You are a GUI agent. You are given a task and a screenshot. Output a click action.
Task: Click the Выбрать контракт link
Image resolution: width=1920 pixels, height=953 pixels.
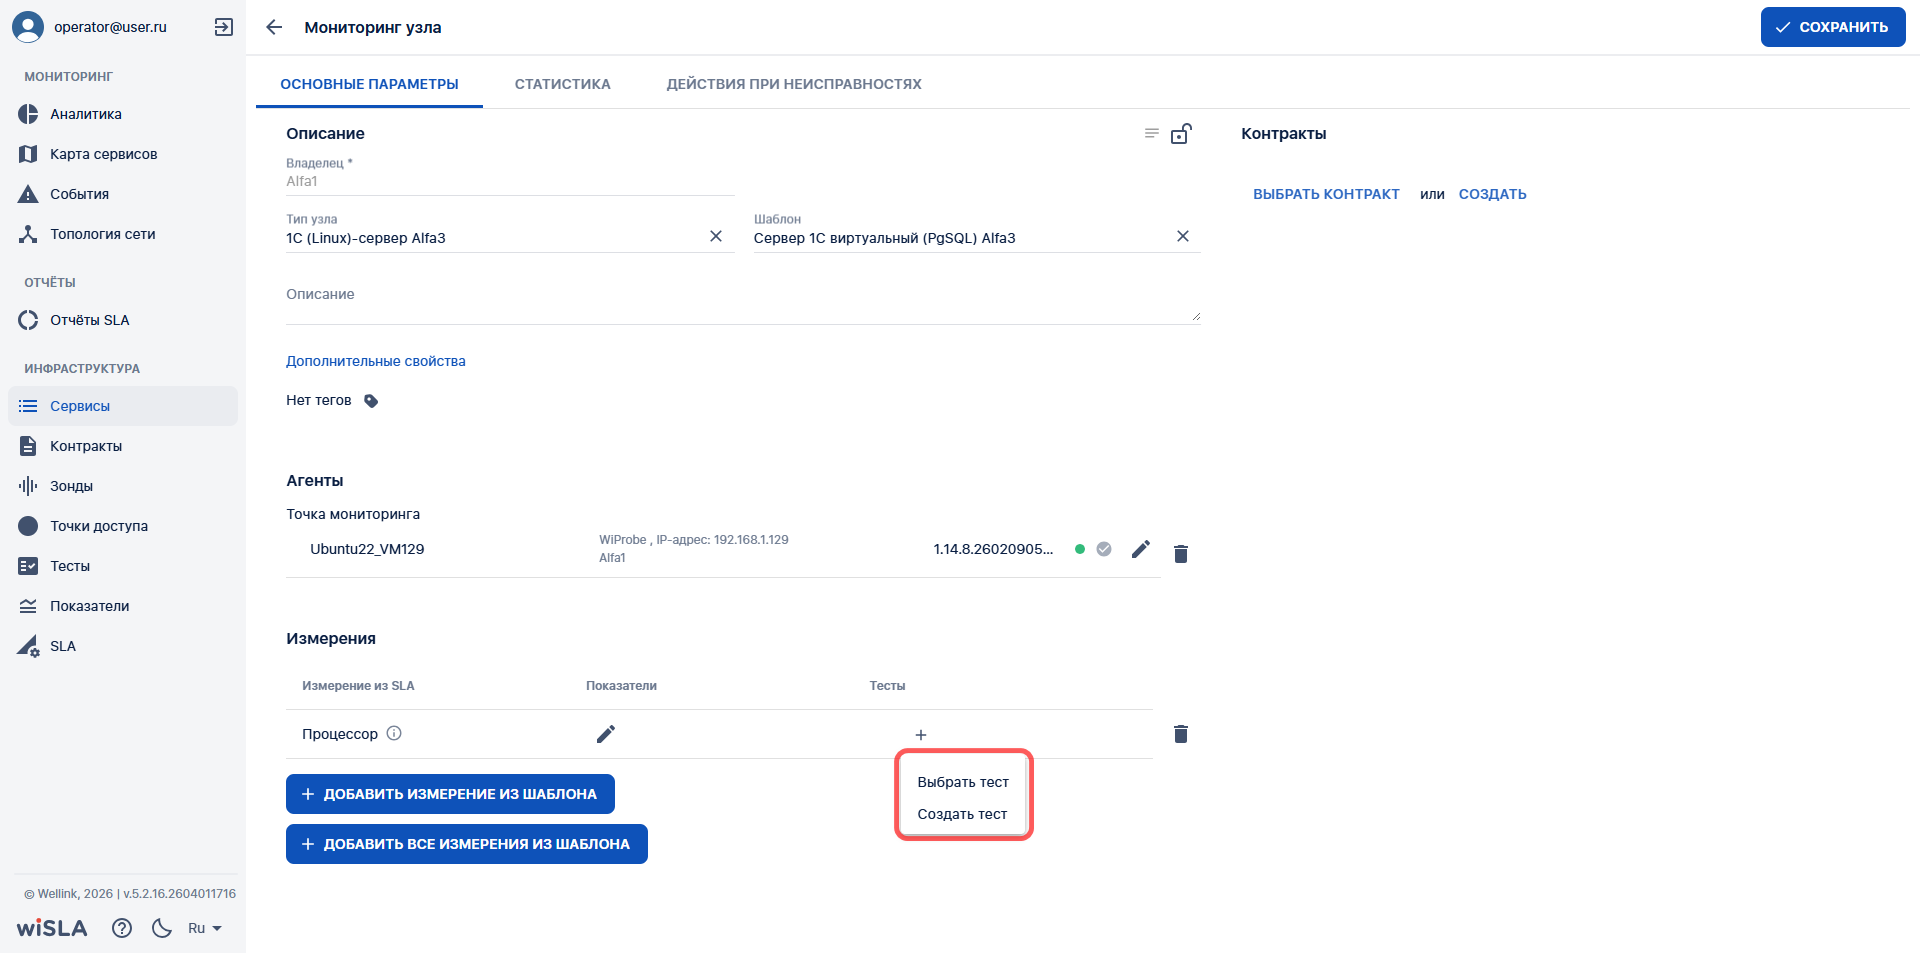(1326, 194)
